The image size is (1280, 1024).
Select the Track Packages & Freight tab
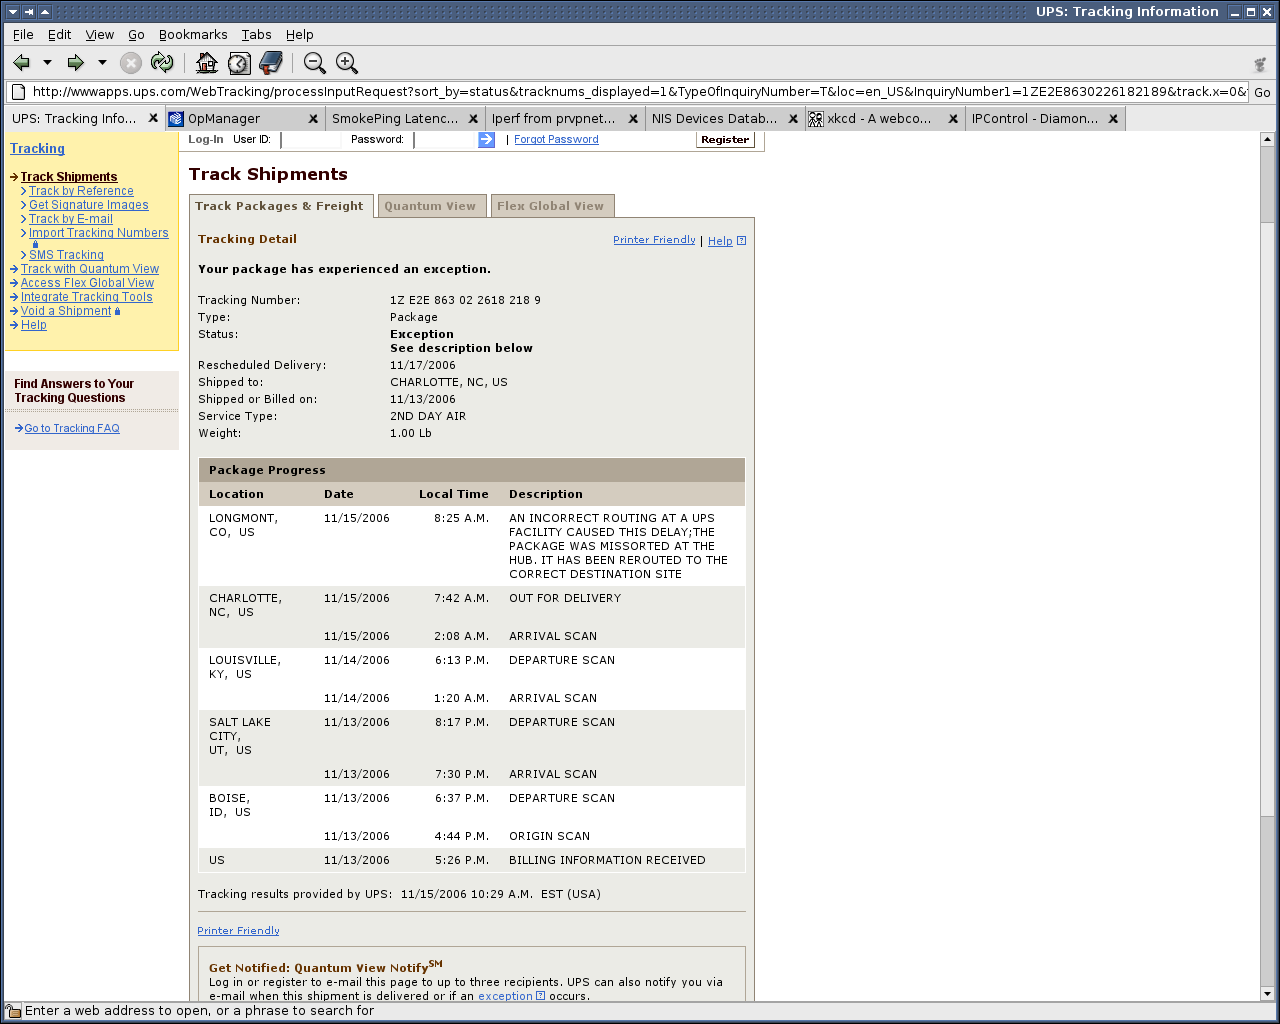280,206
